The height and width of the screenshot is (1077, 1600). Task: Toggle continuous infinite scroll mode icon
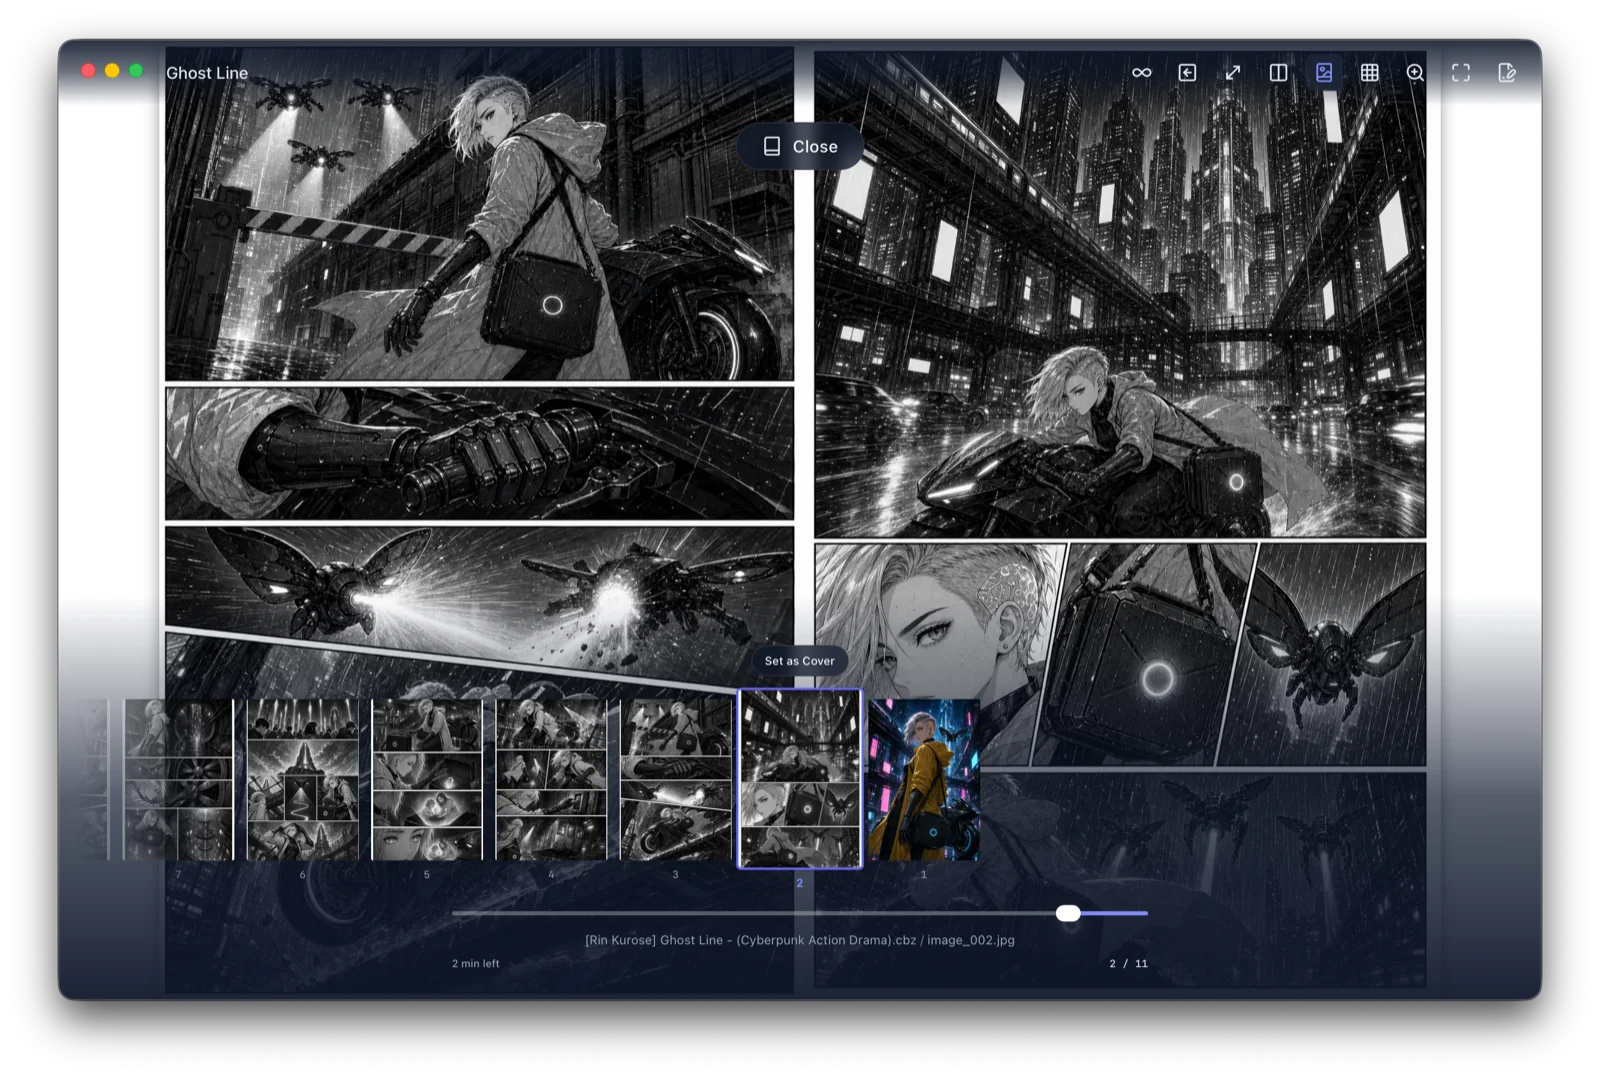pos(1141,73)
